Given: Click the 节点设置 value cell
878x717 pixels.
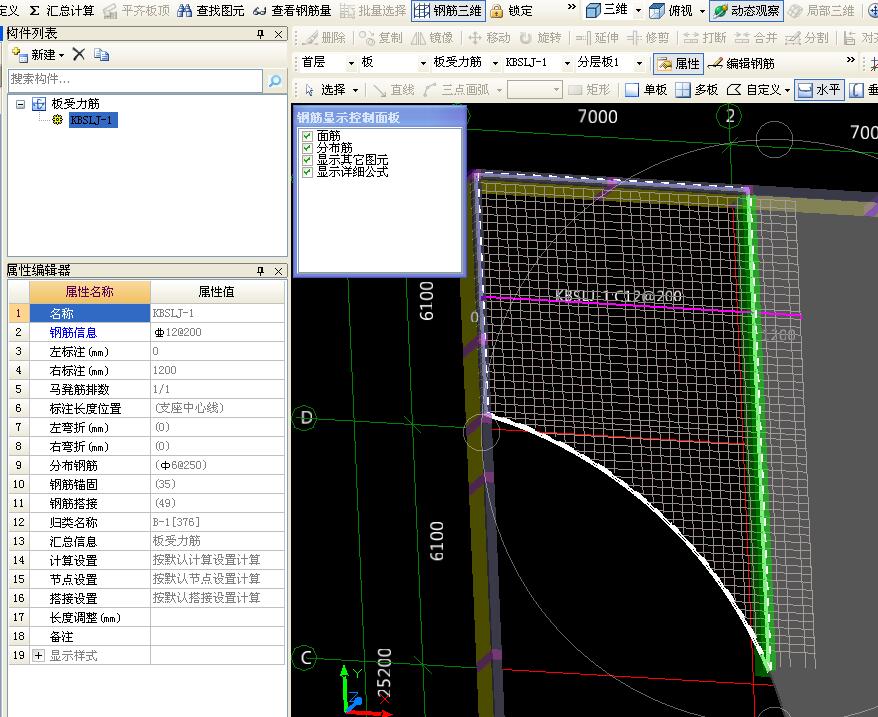Looking at the screenshot, I should coord(218,579).
